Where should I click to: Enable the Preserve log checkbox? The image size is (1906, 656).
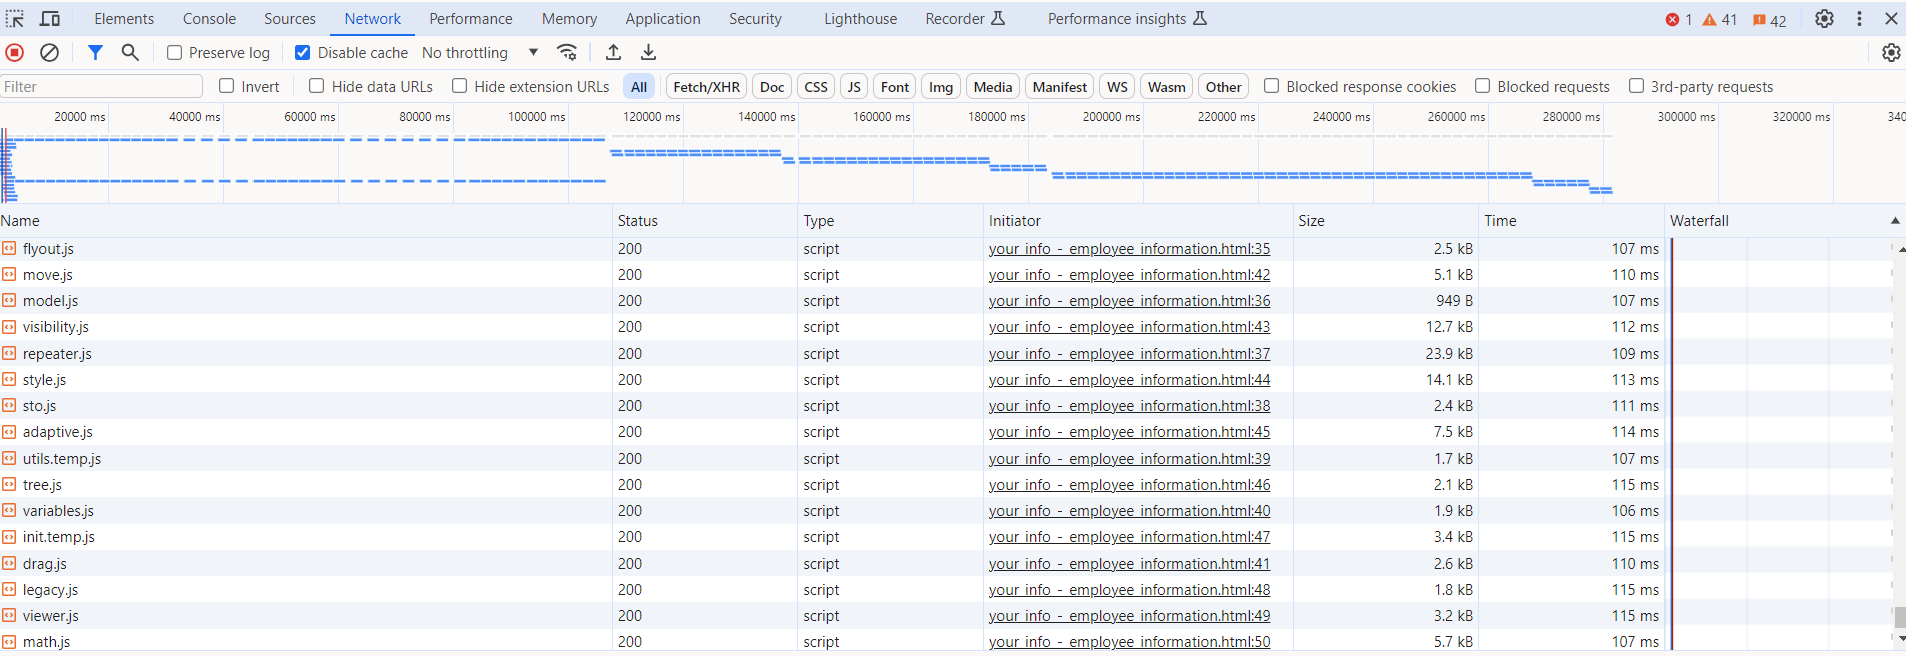coord(175,53)
